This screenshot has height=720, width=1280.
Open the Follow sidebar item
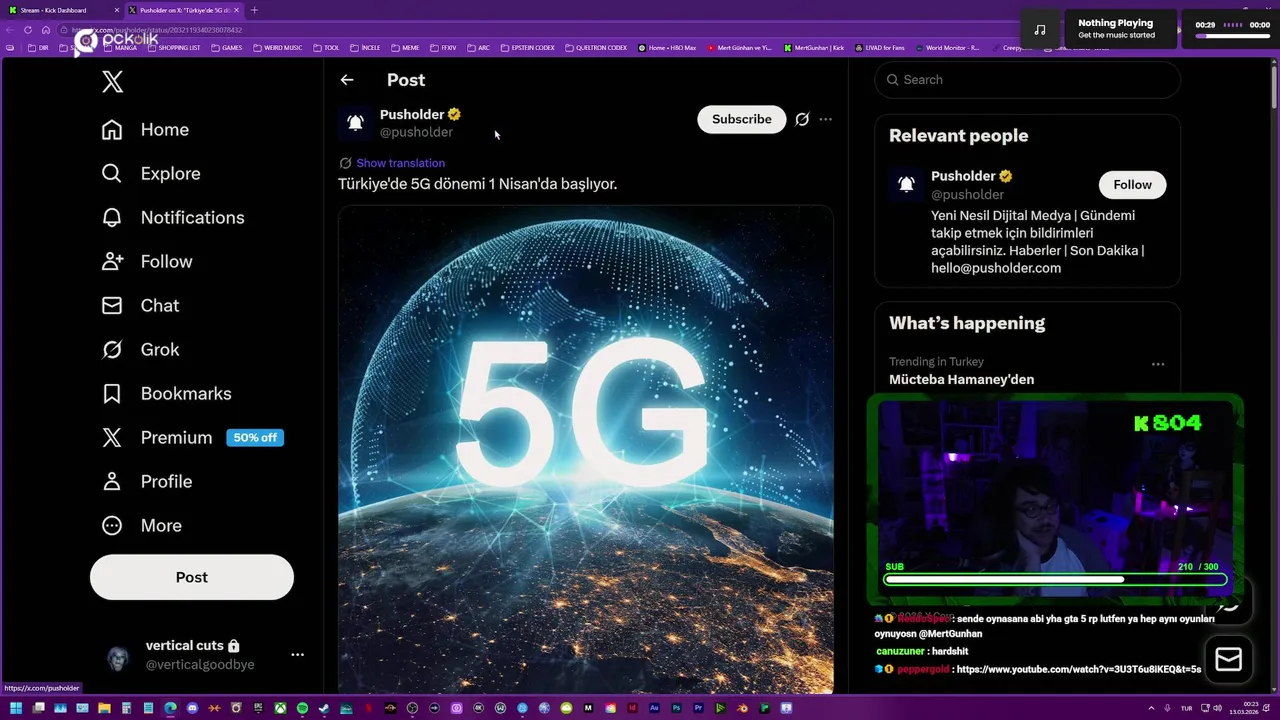tap(147, 262)
